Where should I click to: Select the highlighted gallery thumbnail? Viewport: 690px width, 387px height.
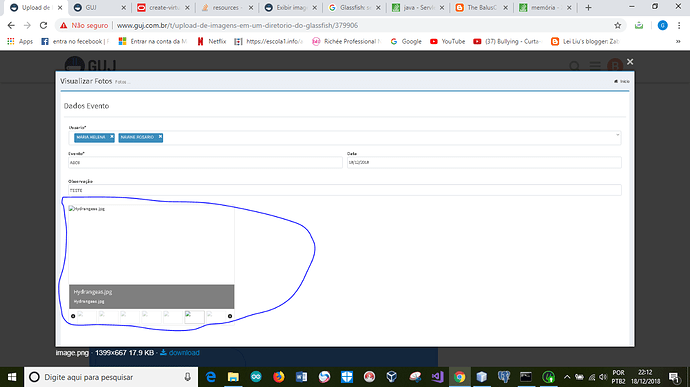point(194,317)
